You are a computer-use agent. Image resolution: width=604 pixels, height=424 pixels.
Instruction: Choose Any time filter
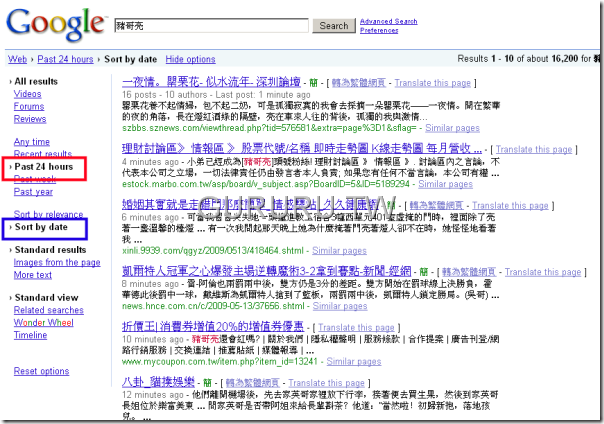[32, 142]
